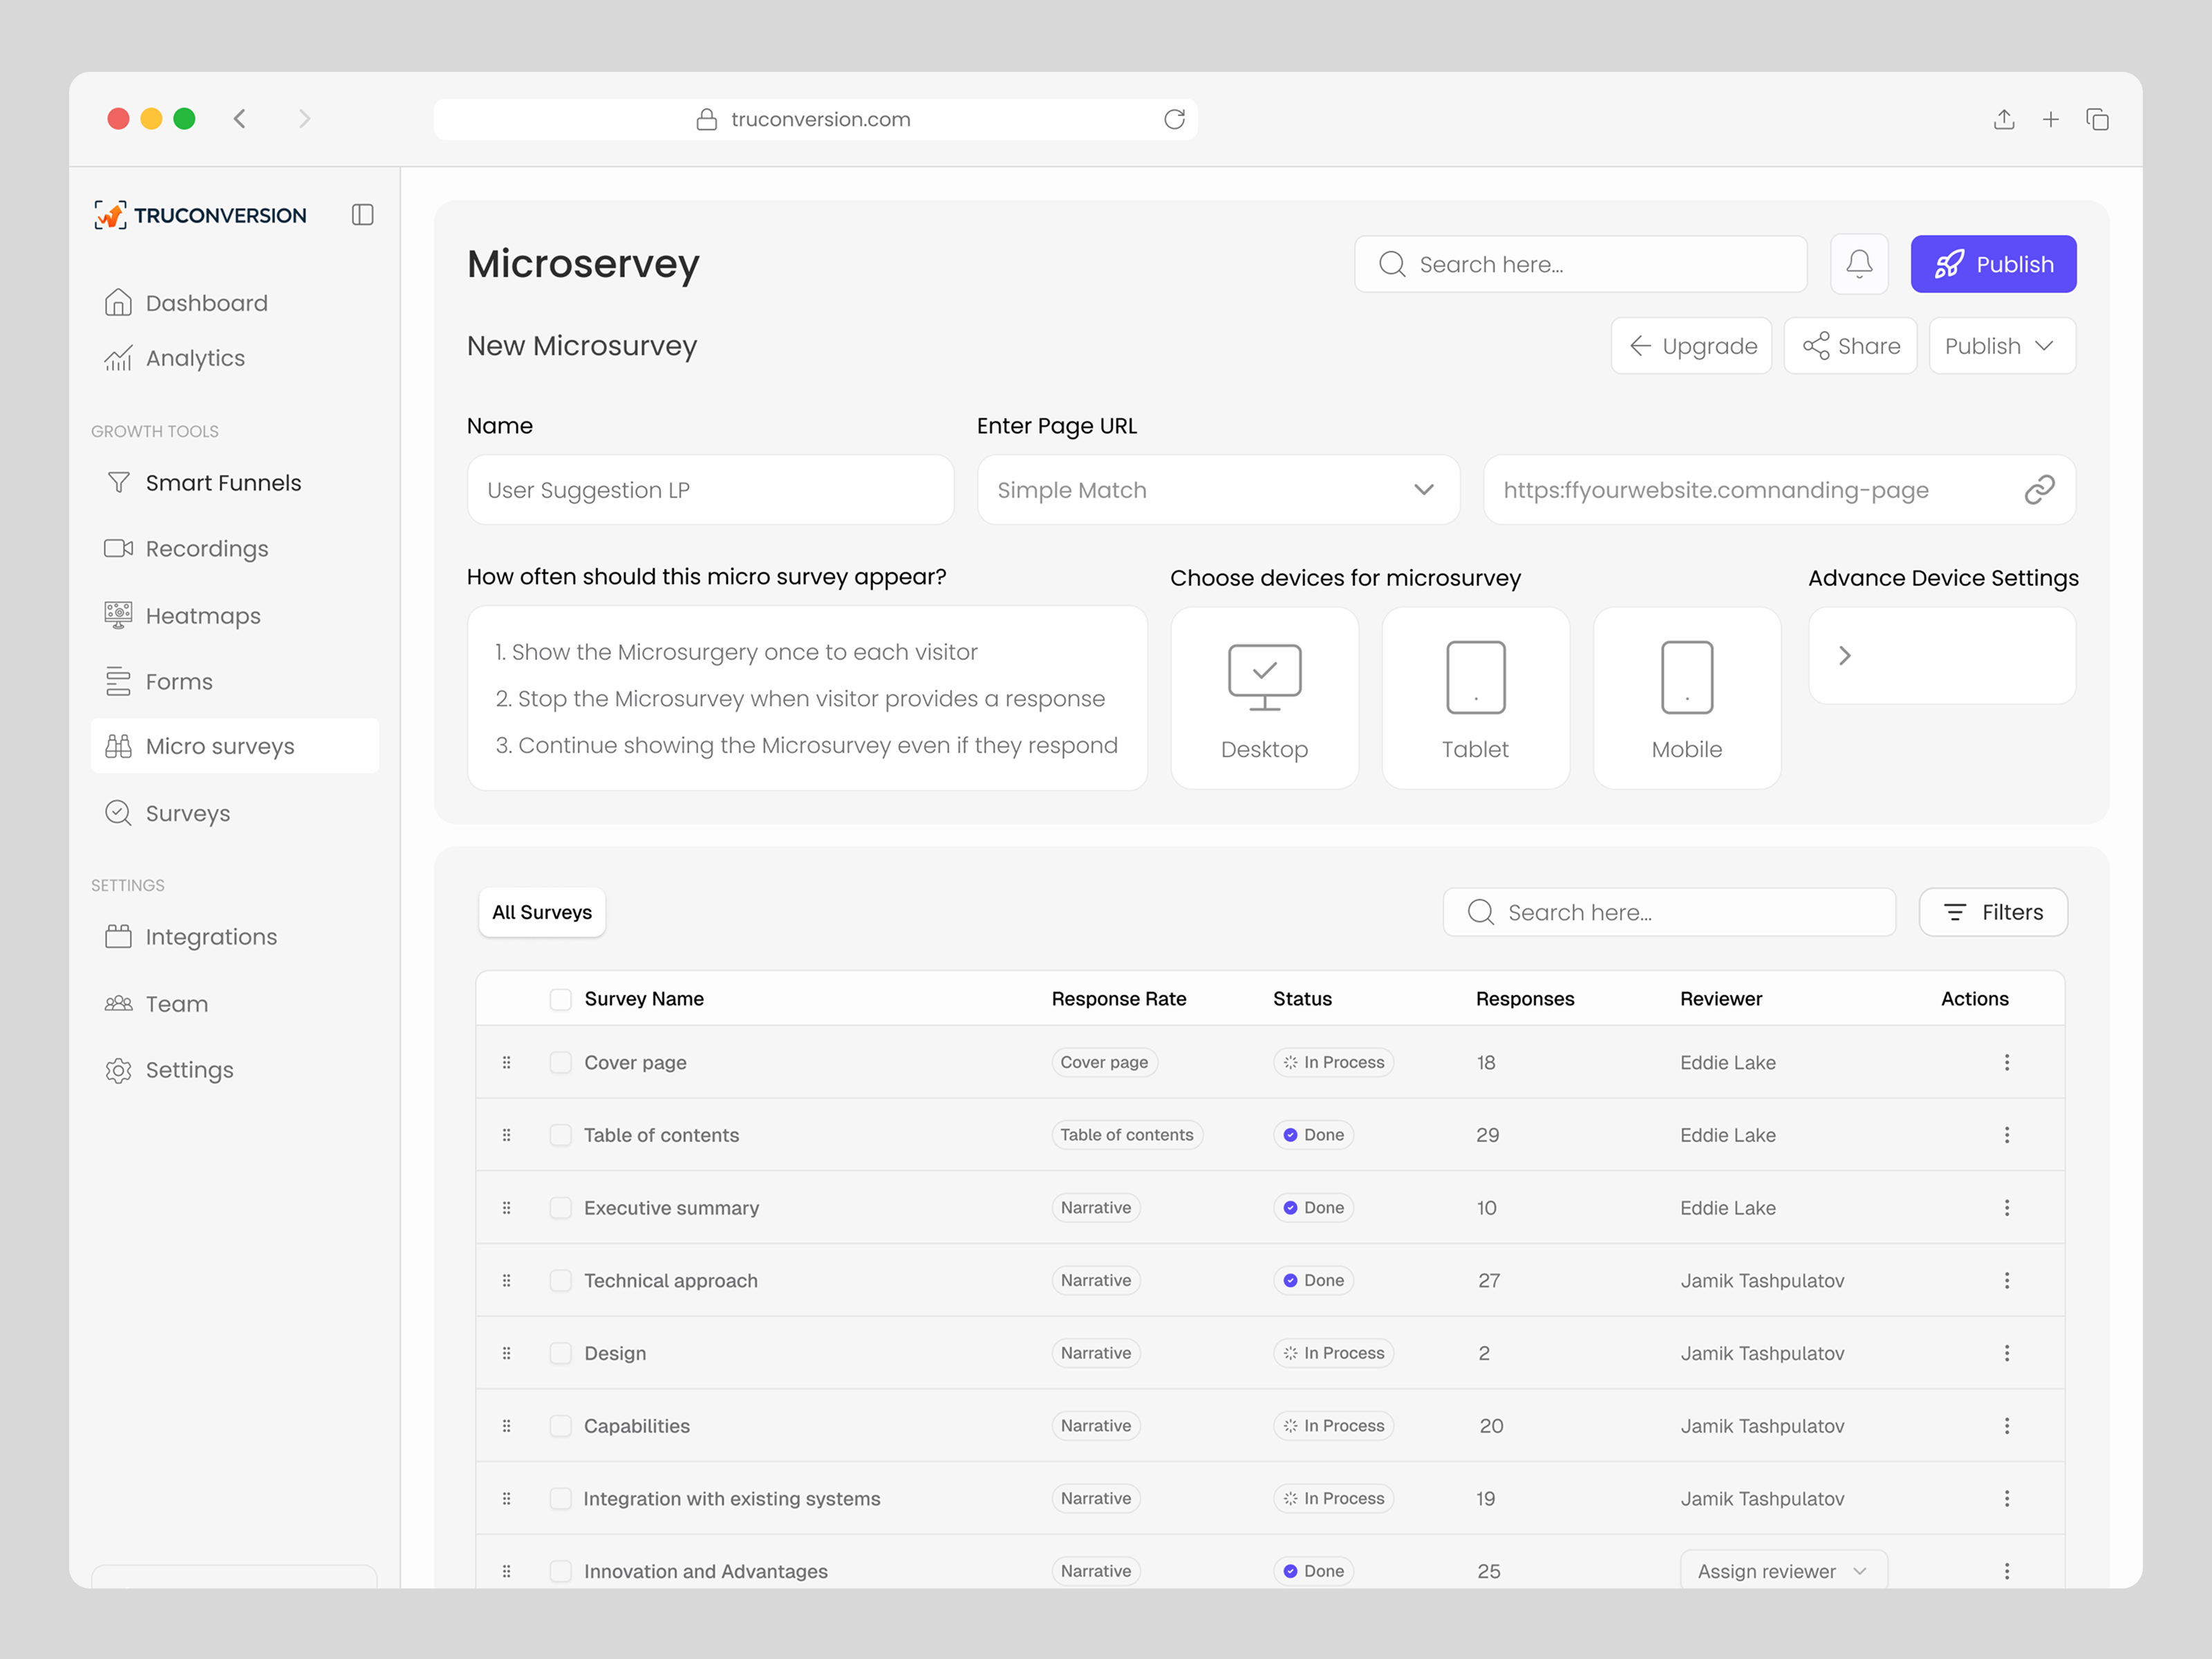
Task: Open the Assign reviewer dropdown
Action: [1783, 1571]
